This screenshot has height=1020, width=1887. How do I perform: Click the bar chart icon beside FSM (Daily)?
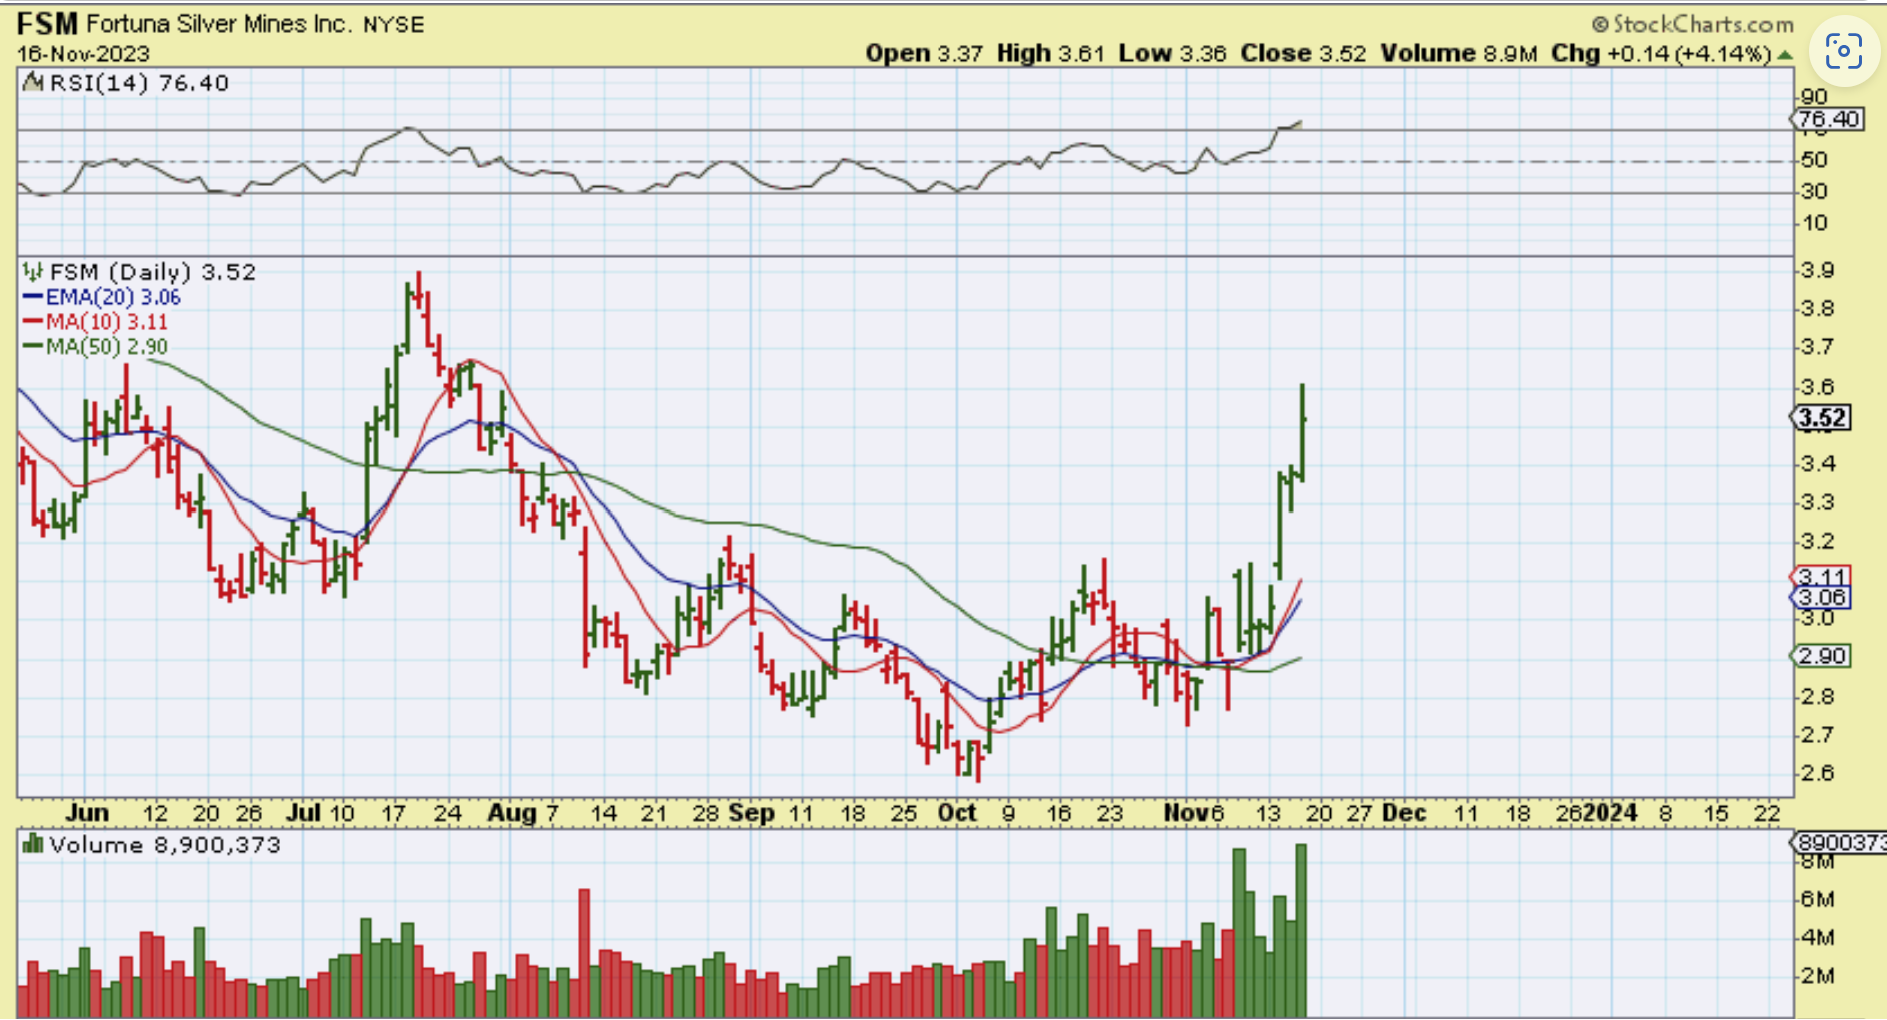(33, 271)
